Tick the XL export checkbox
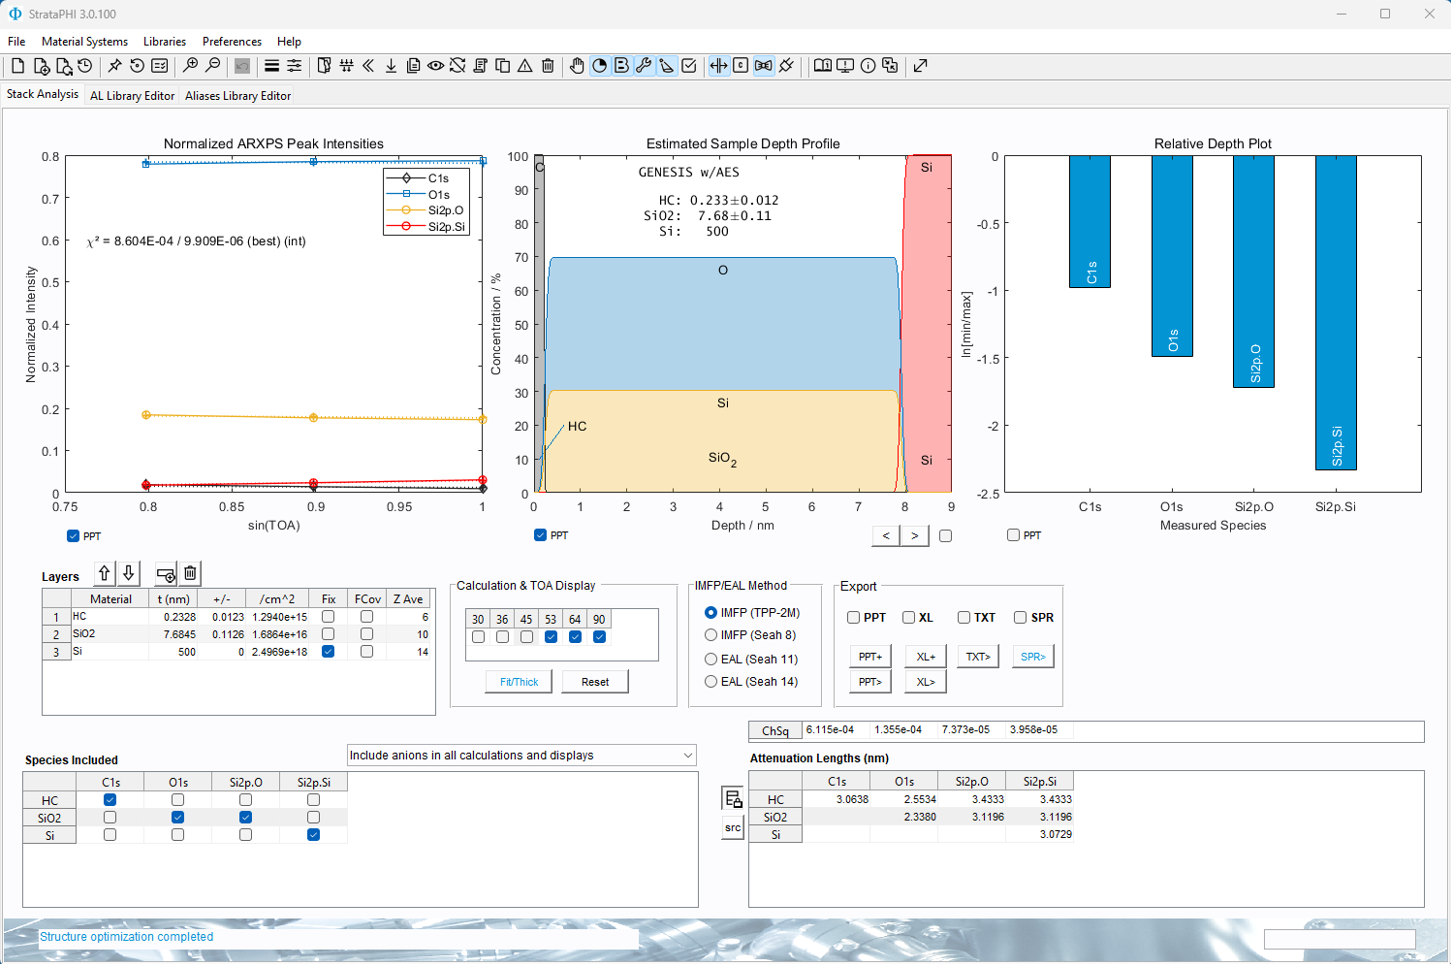The width and height of the screenshot is (1451, 964). [908, 618]
